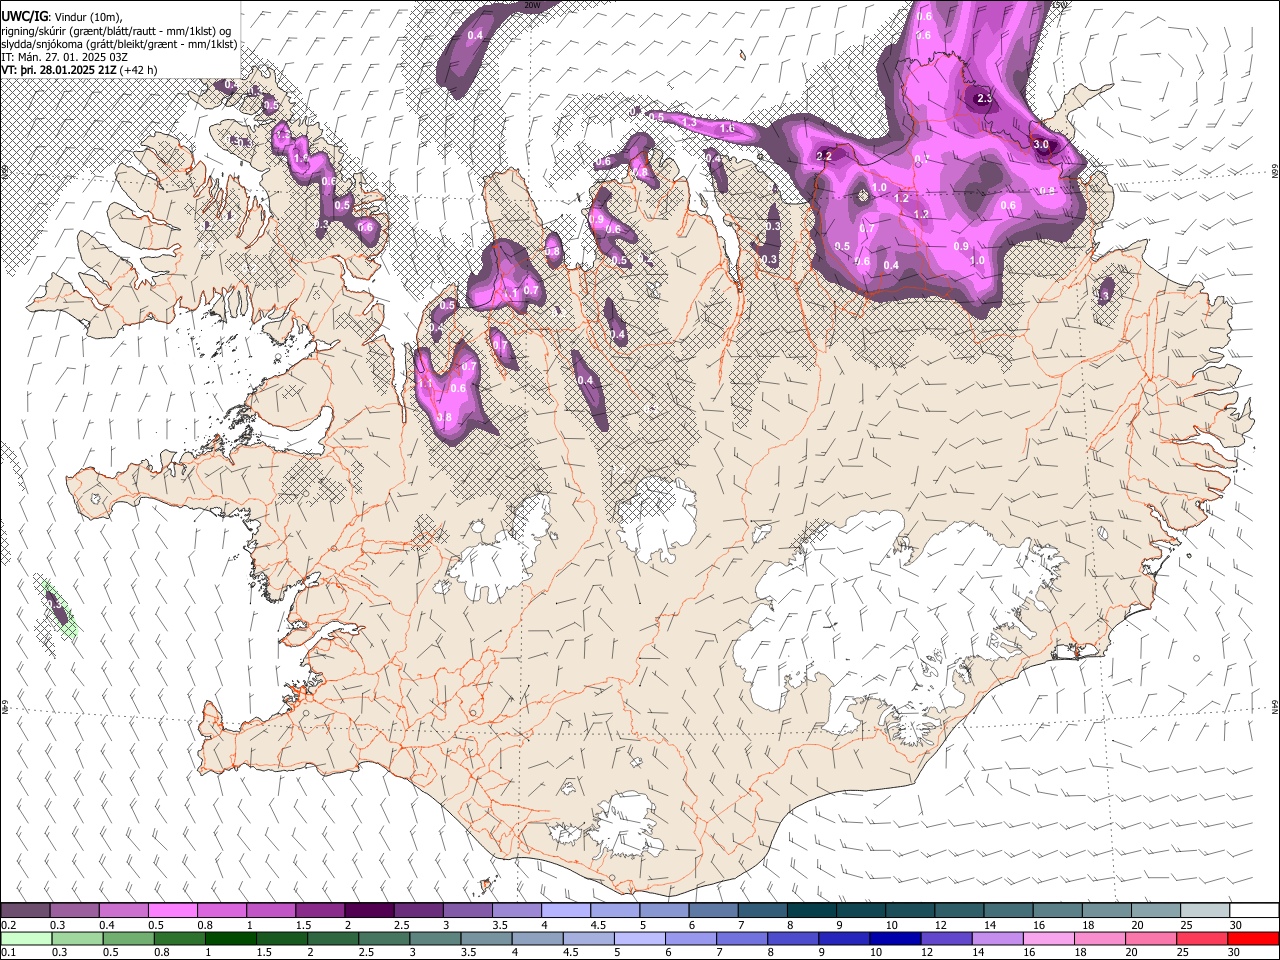Select the 'VT: þri. 28.01.2025 21Z' valid time
This screenshot has height=960, width=1280.
(59, 70)
